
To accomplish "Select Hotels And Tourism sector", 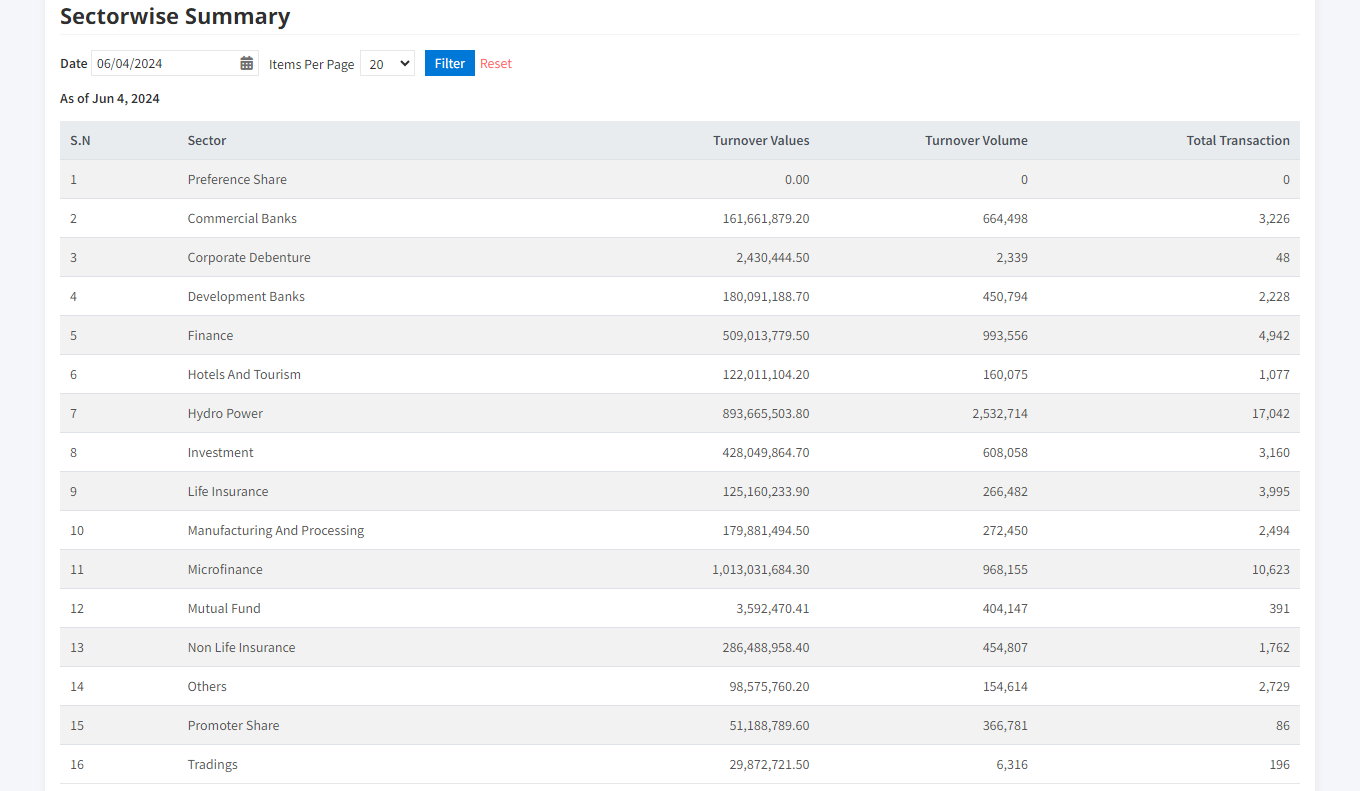I will pos(244,375).
